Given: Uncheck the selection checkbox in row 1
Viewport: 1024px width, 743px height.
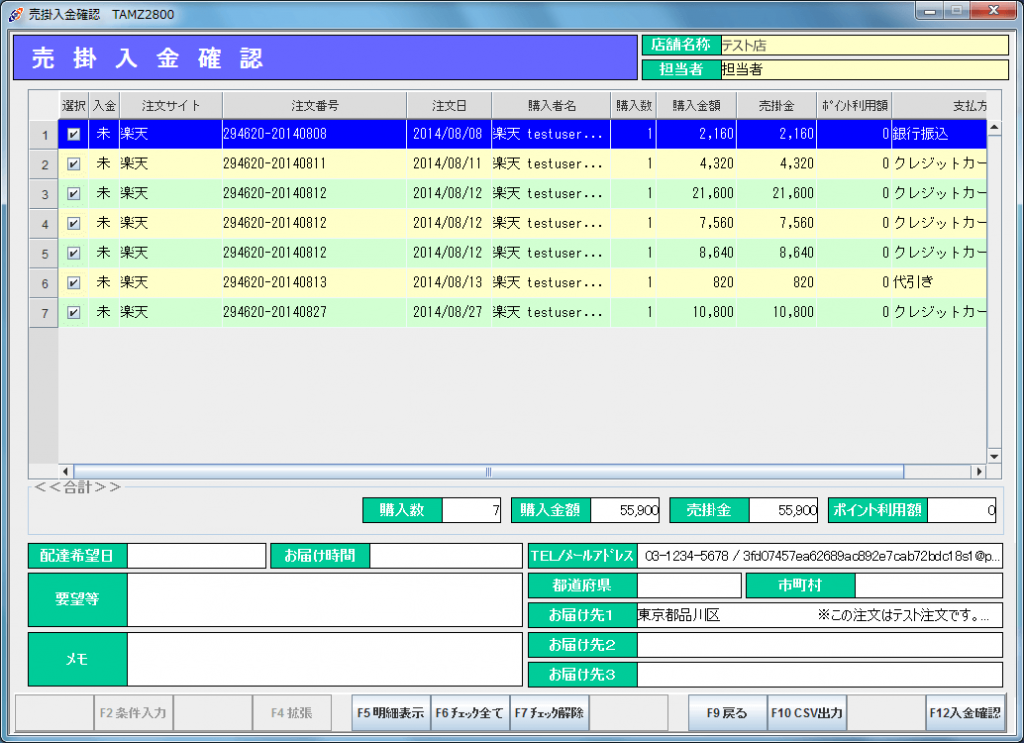Looking at the screenshot, I should [74, 134].
